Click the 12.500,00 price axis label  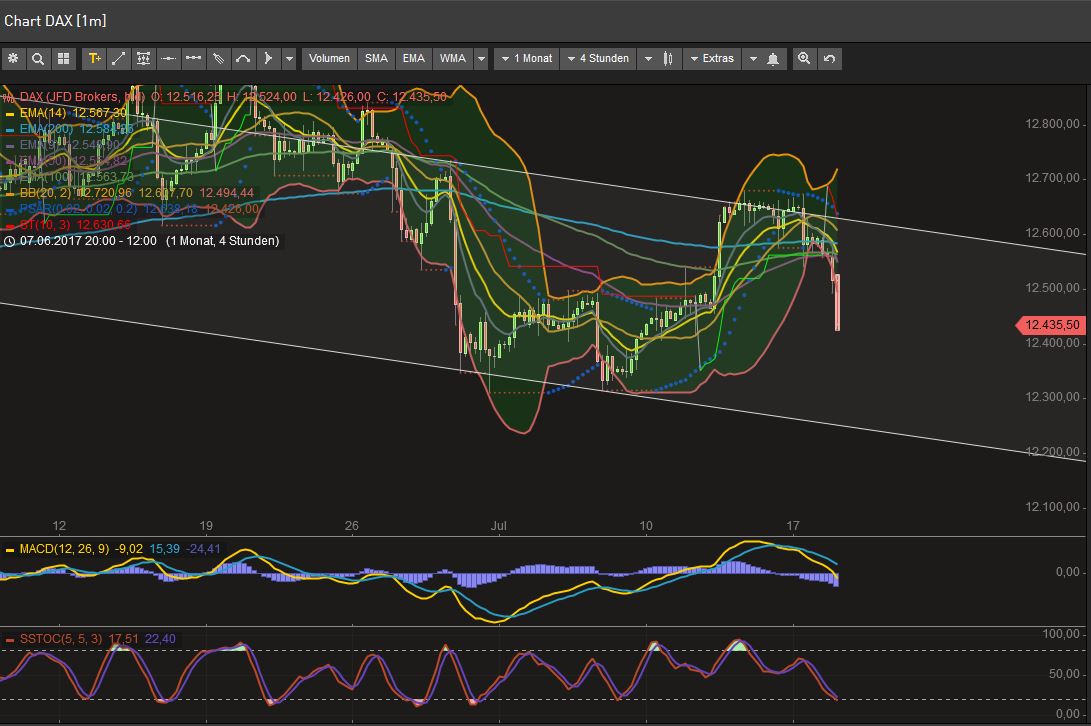tap(1052, 287)
